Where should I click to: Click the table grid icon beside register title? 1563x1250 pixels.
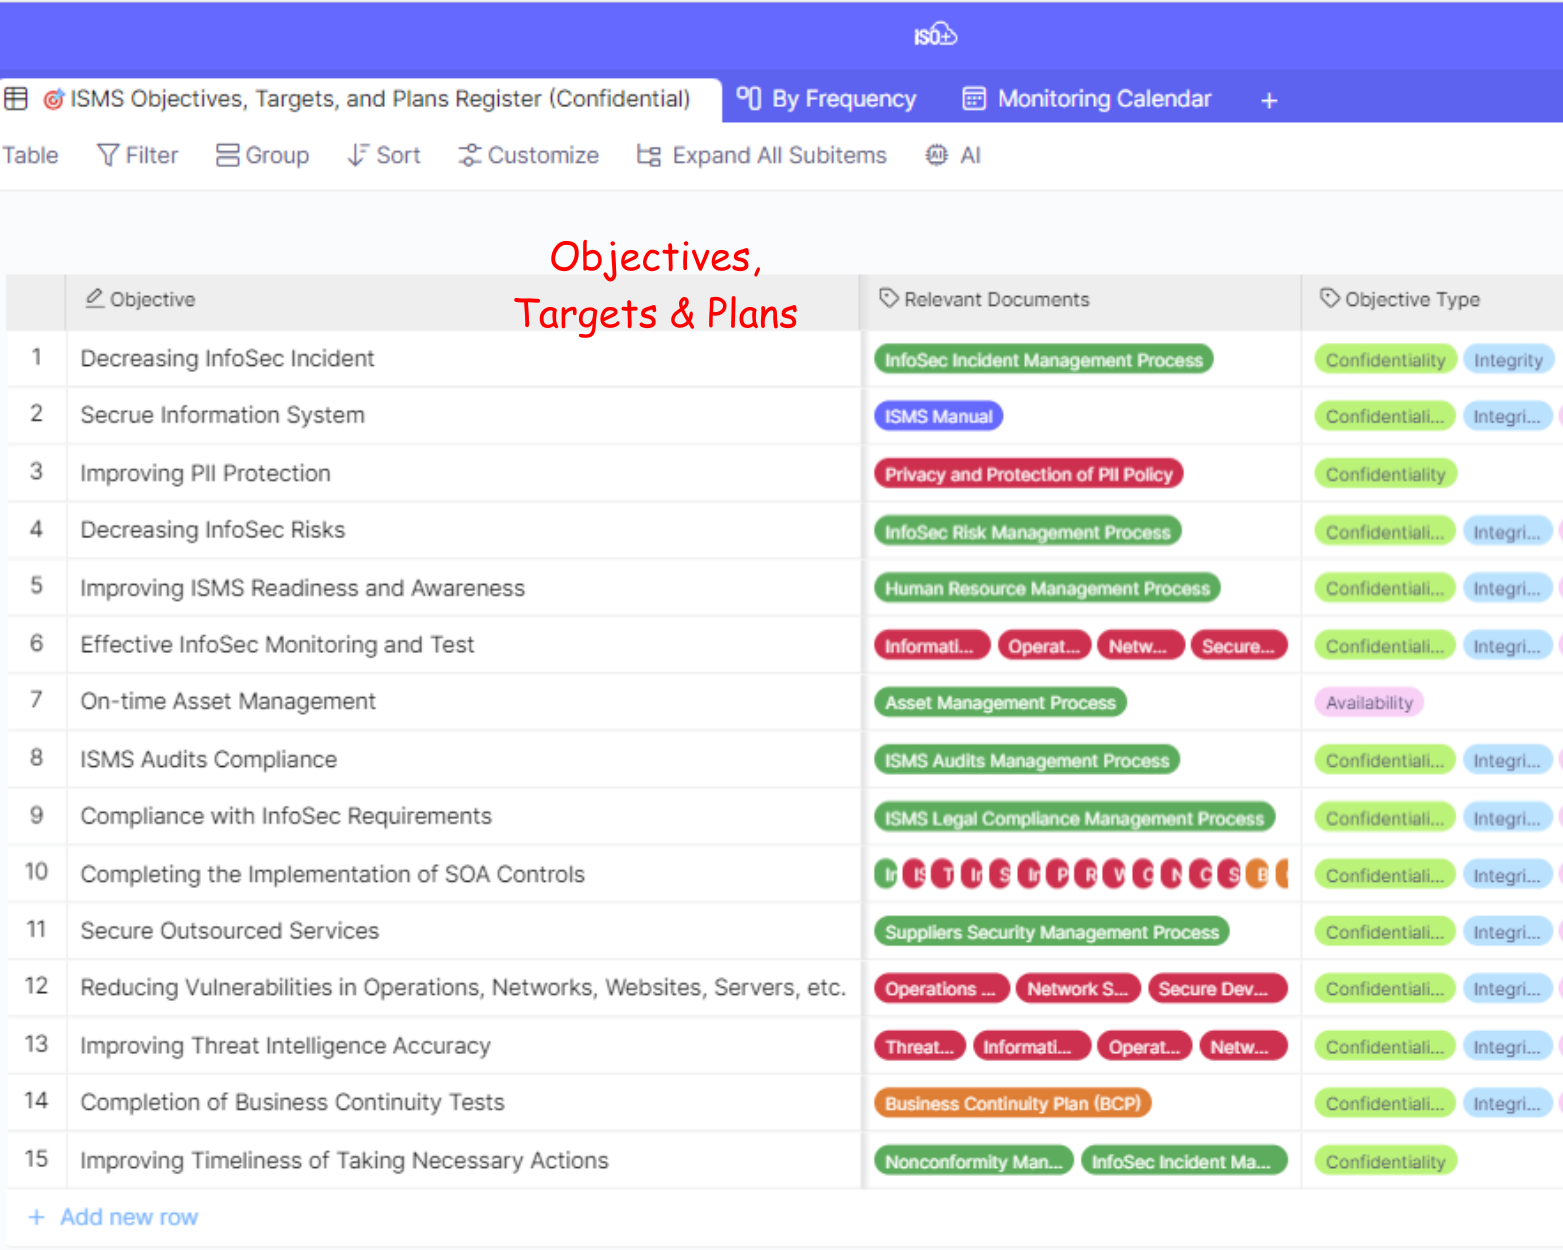point(16,99)
